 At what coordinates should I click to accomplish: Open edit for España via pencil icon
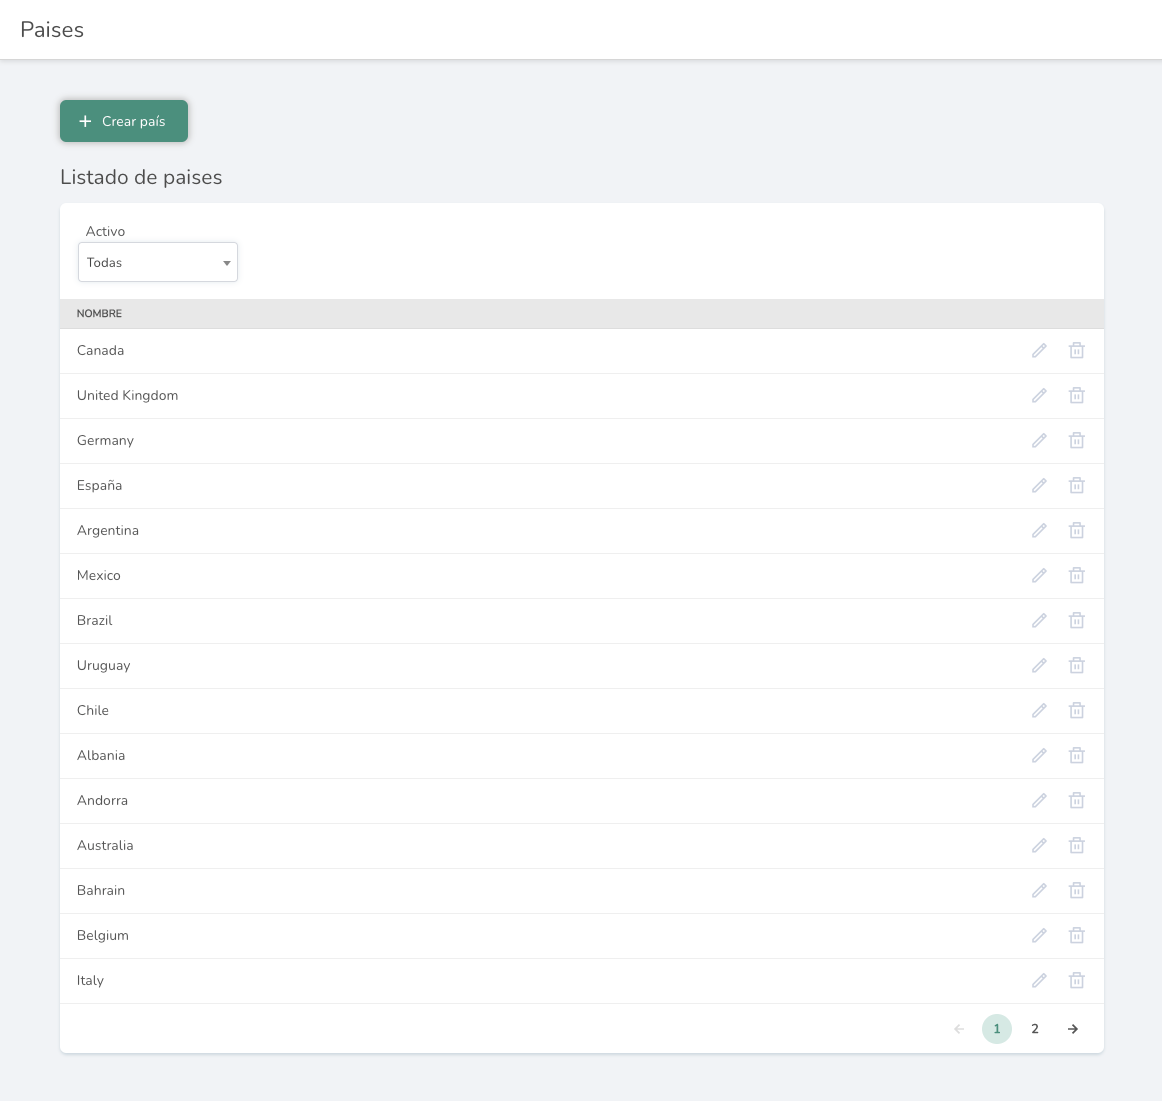pyautogui.click(x=1039, y=485)
